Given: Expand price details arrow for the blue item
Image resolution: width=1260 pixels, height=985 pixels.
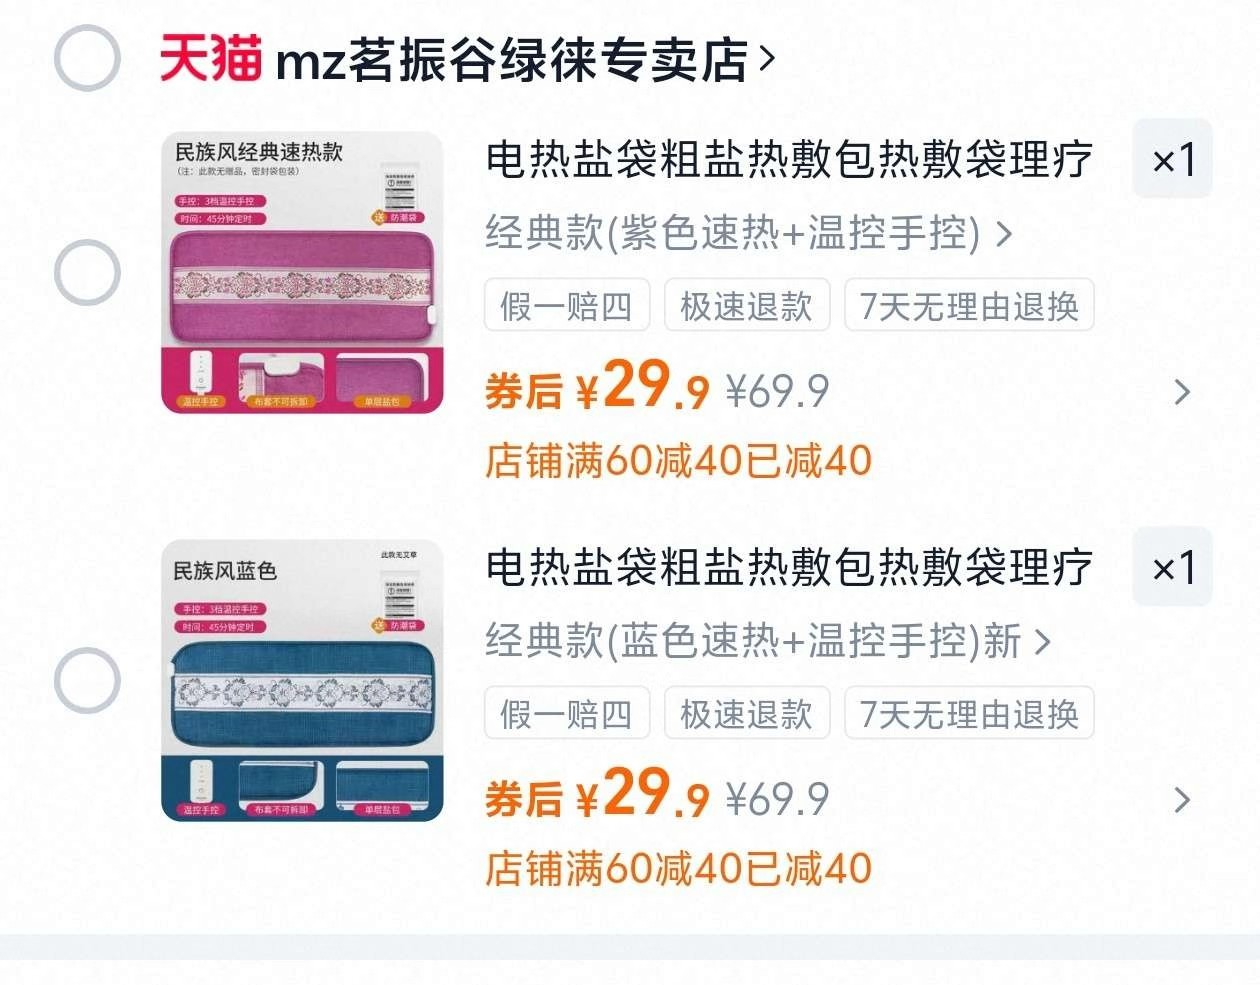Looking at the screenshot, I should [x=1182, y=800].
